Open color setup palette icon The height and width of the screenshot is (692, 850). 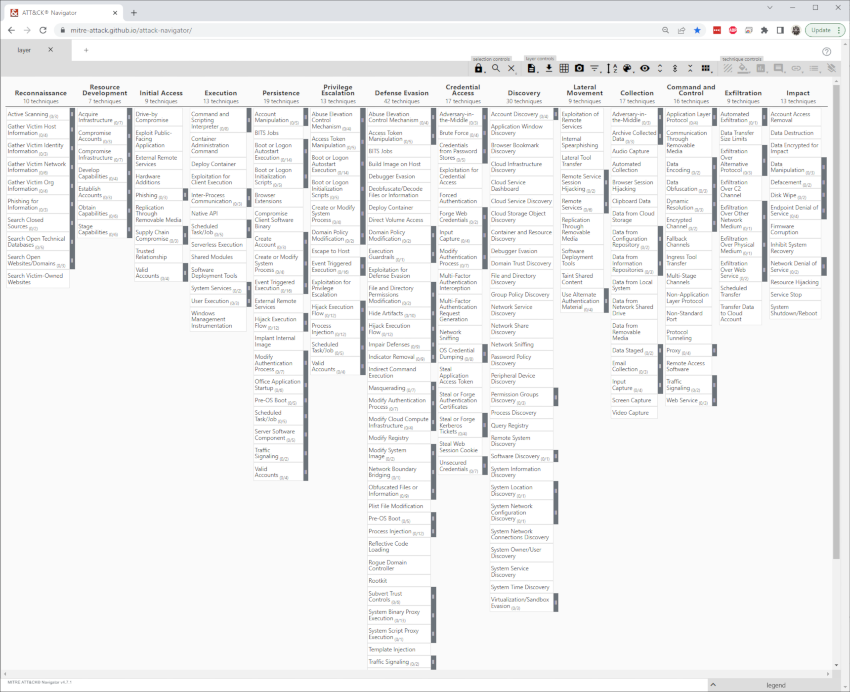pyautogui.click(x=627, y=68)
